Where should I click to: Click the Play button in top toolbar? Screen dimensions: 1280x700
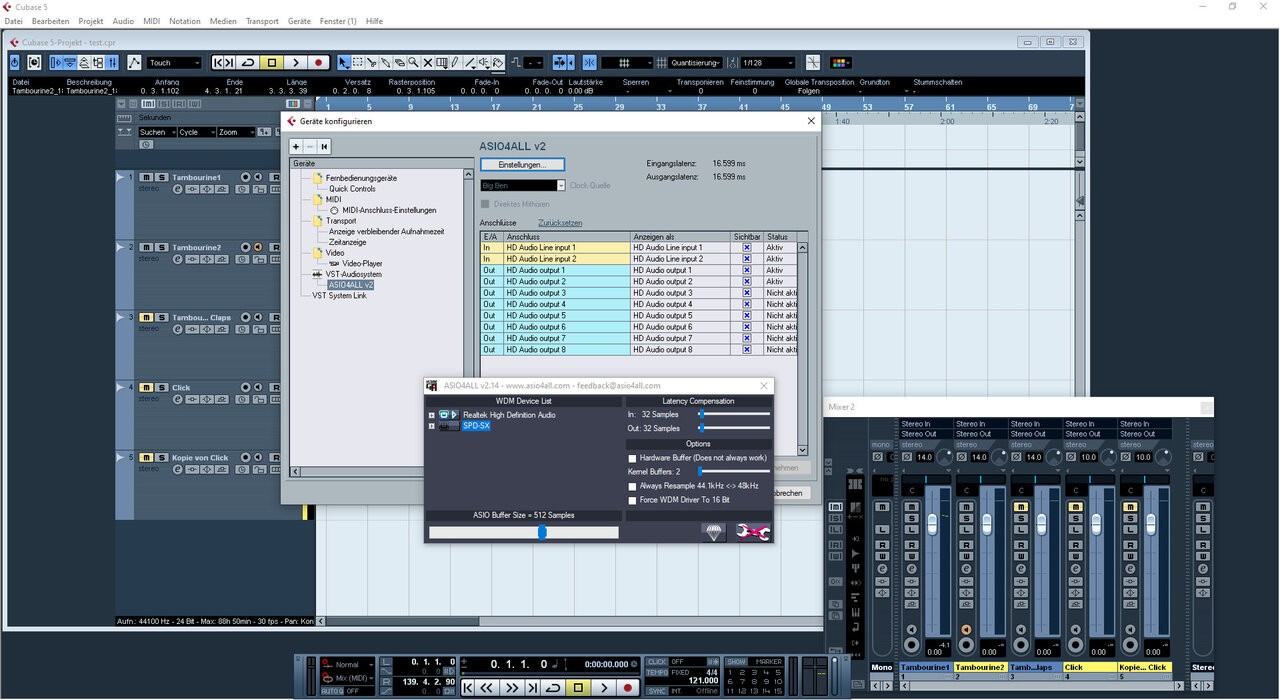point(295,62)
